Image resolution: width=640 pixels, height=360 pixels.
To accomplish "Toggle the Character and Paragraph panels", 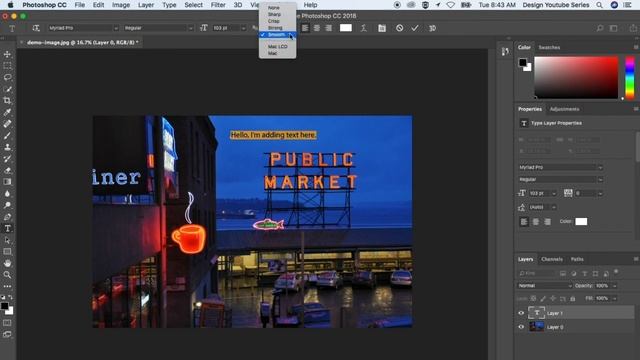I will 382,28.
